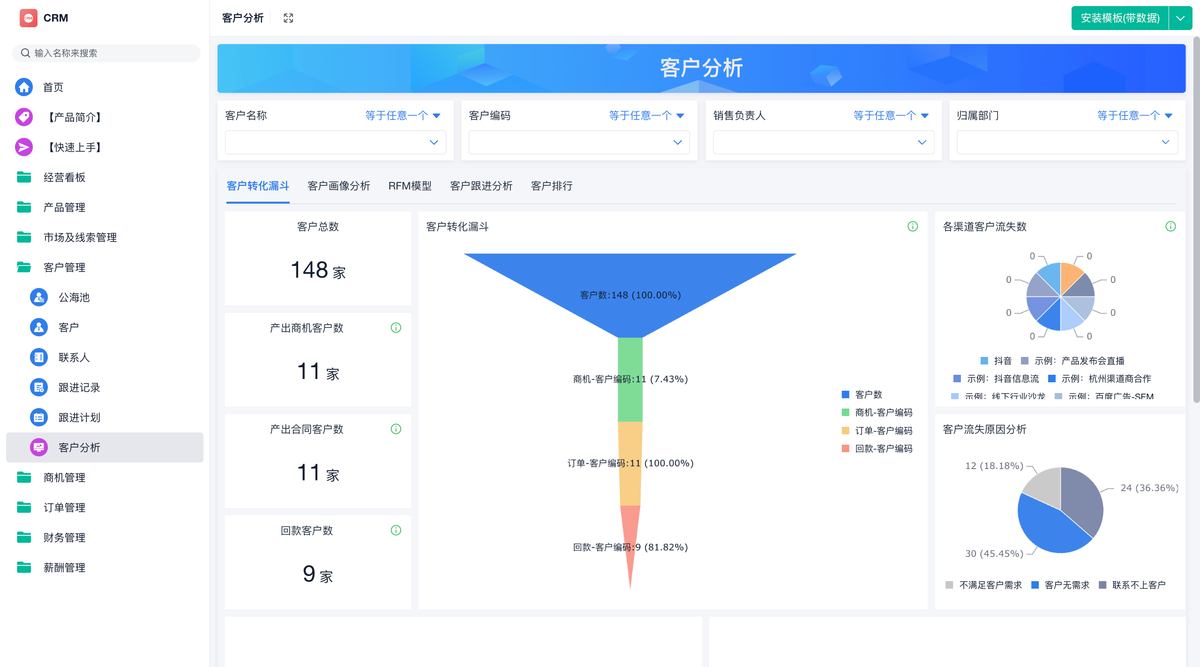This screenshot has height=667, width=1200.
Task: Open the 归属部门 value dropdown
Action: pos(1067,142)
